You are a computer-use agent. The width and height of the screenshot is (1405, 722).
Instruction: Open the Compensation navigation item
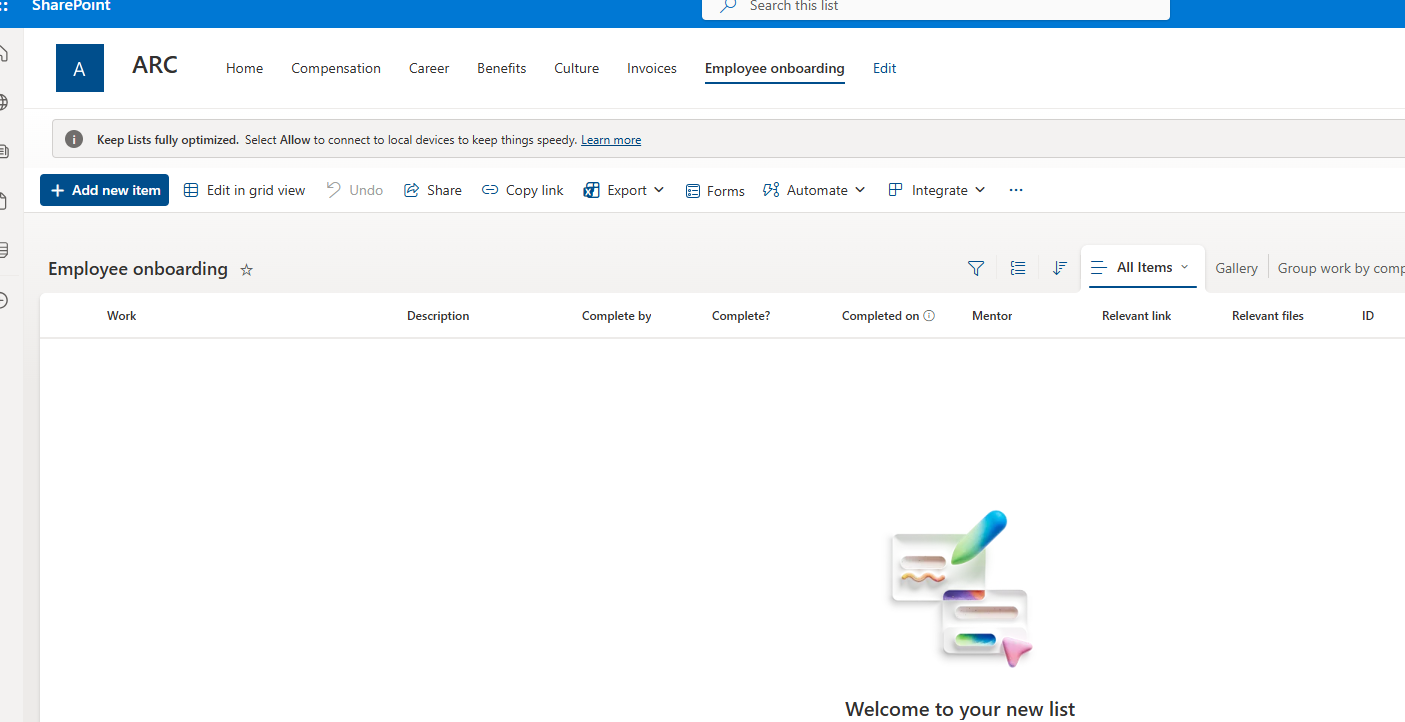coord(336,69)
